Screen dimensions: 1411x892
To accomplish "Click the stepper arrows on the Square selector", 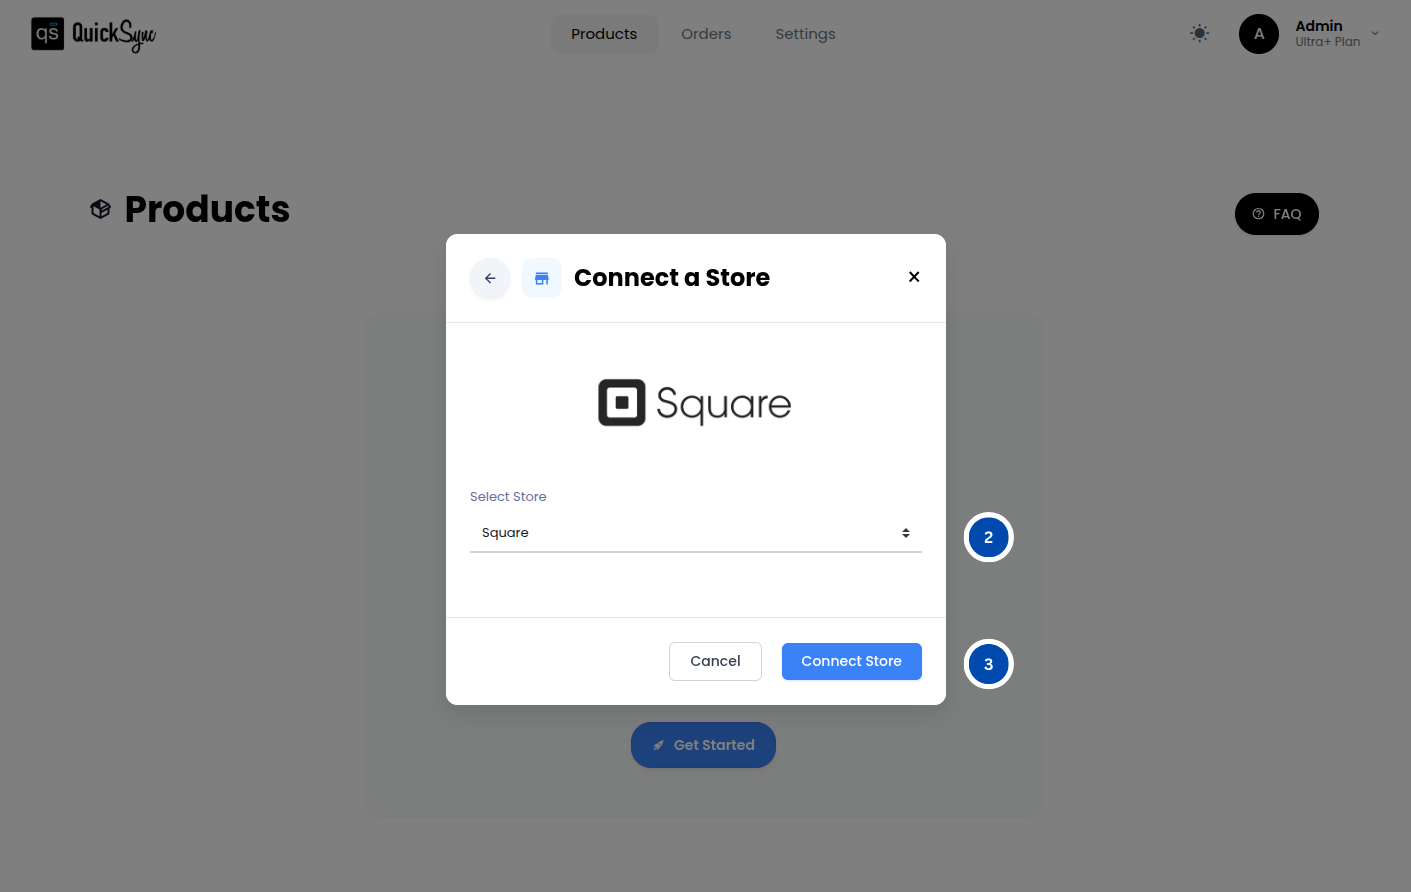I will click(x=906, y=532).
